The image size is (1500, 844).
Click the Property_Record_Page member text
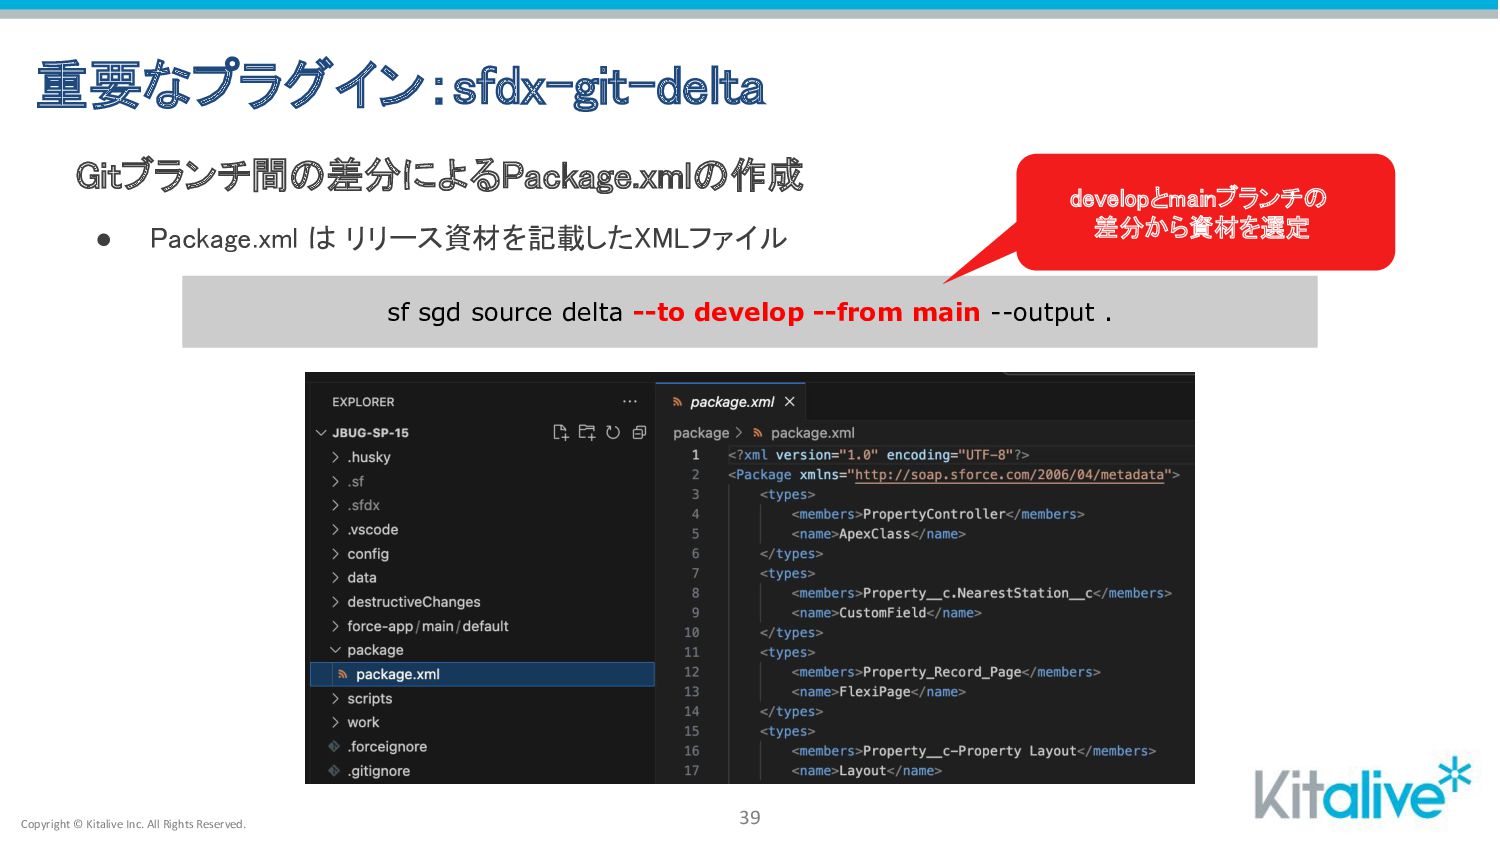(942, 672)
